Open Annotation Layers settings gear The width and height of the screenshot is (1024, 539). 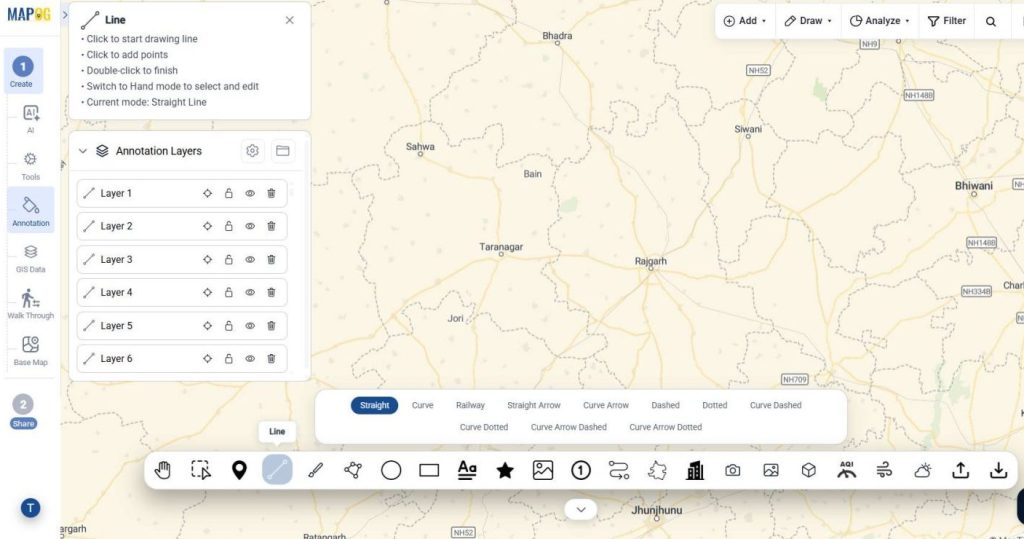click(x=252, y=151)
